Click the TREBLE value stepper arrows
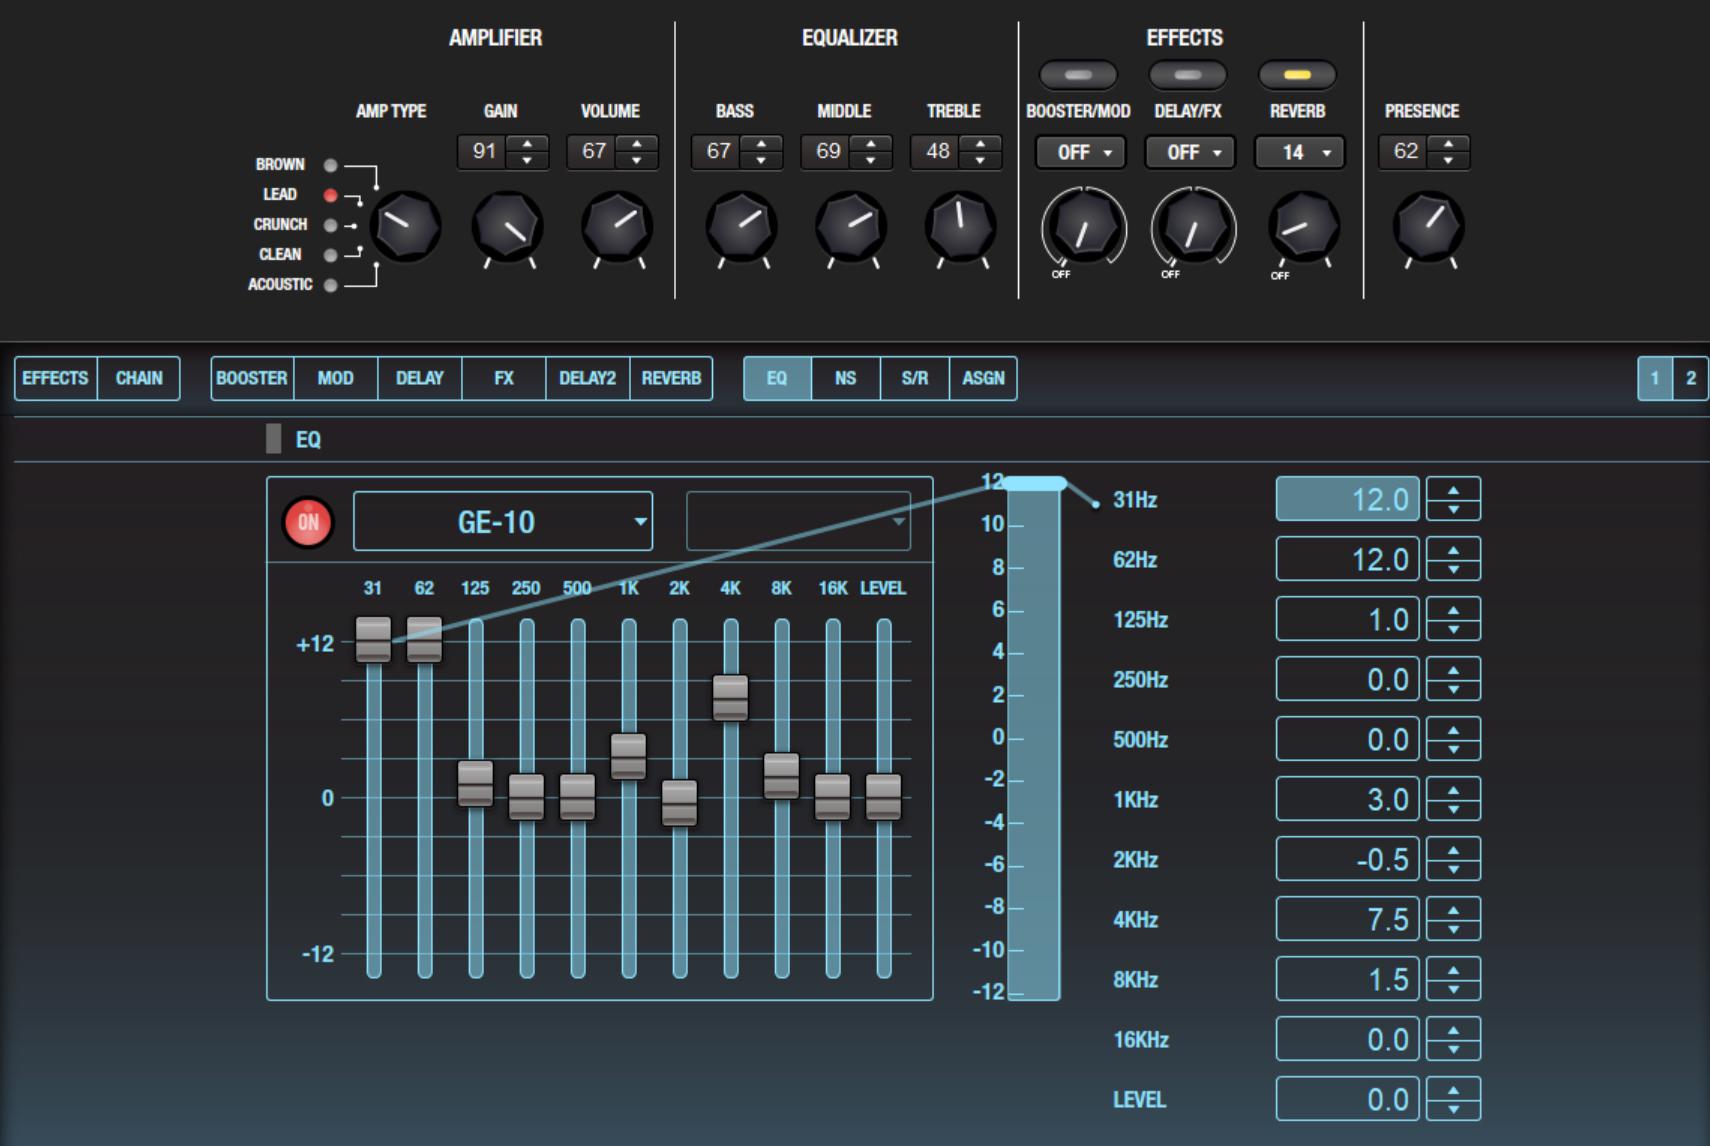The width and height of the screenshot is (1710, 1146). click(980, 152)
